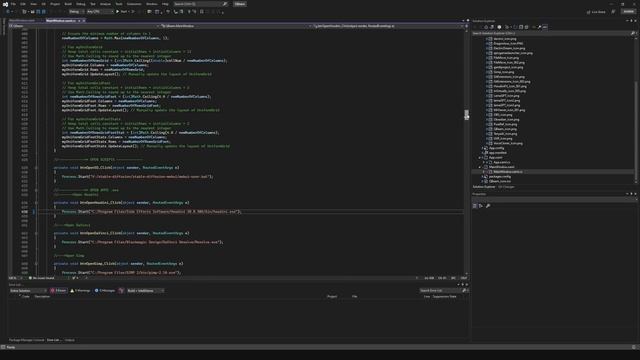Image resolution: width=640 pixels, height=360 pixels.
Task: Collapse the App.xaml node
Action: pyautogui.click(x=480, y=158)
